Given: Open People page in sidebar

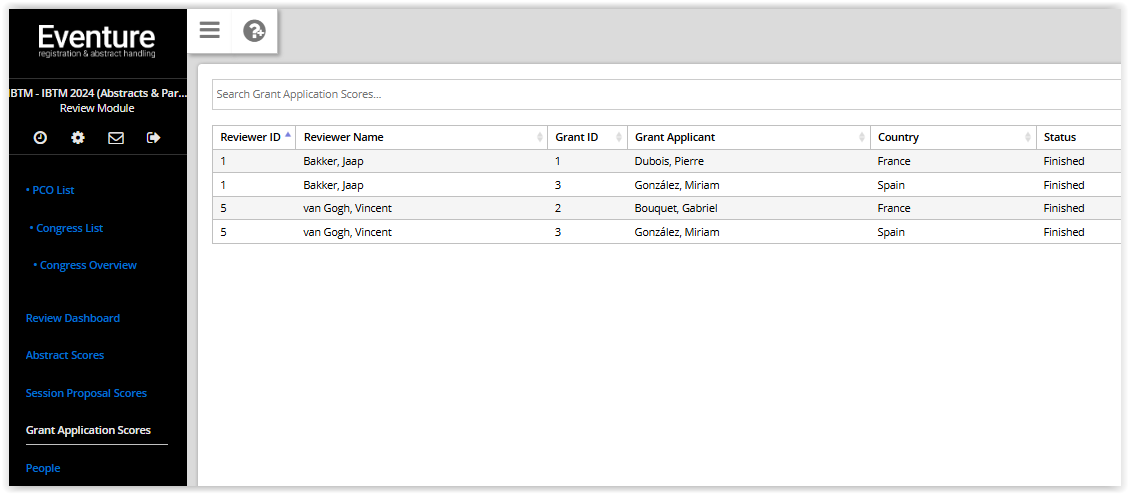Looking at the screenshot, I should [43, 468].
